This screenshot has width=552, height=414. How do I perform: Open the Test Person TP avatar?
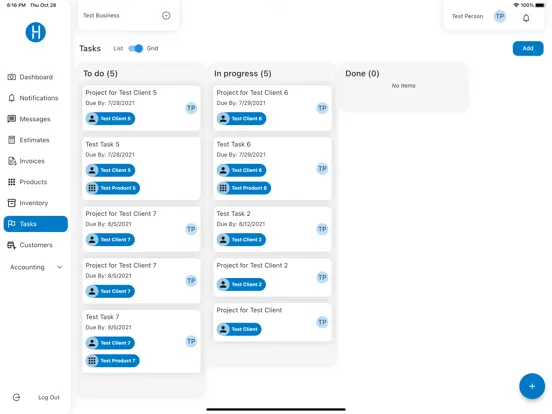(500, 16)
